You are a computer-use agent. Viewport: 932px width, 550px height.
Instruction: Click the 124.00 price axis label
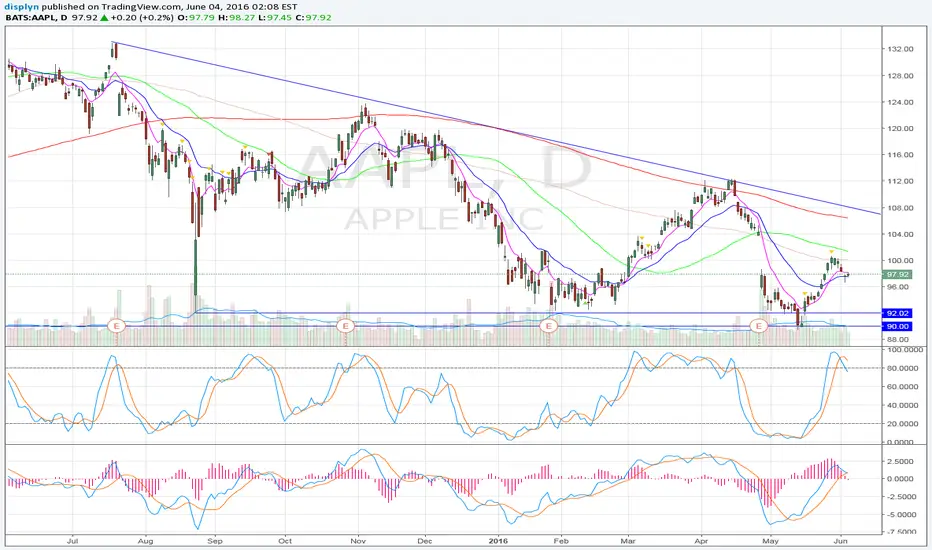click(900, 102)
